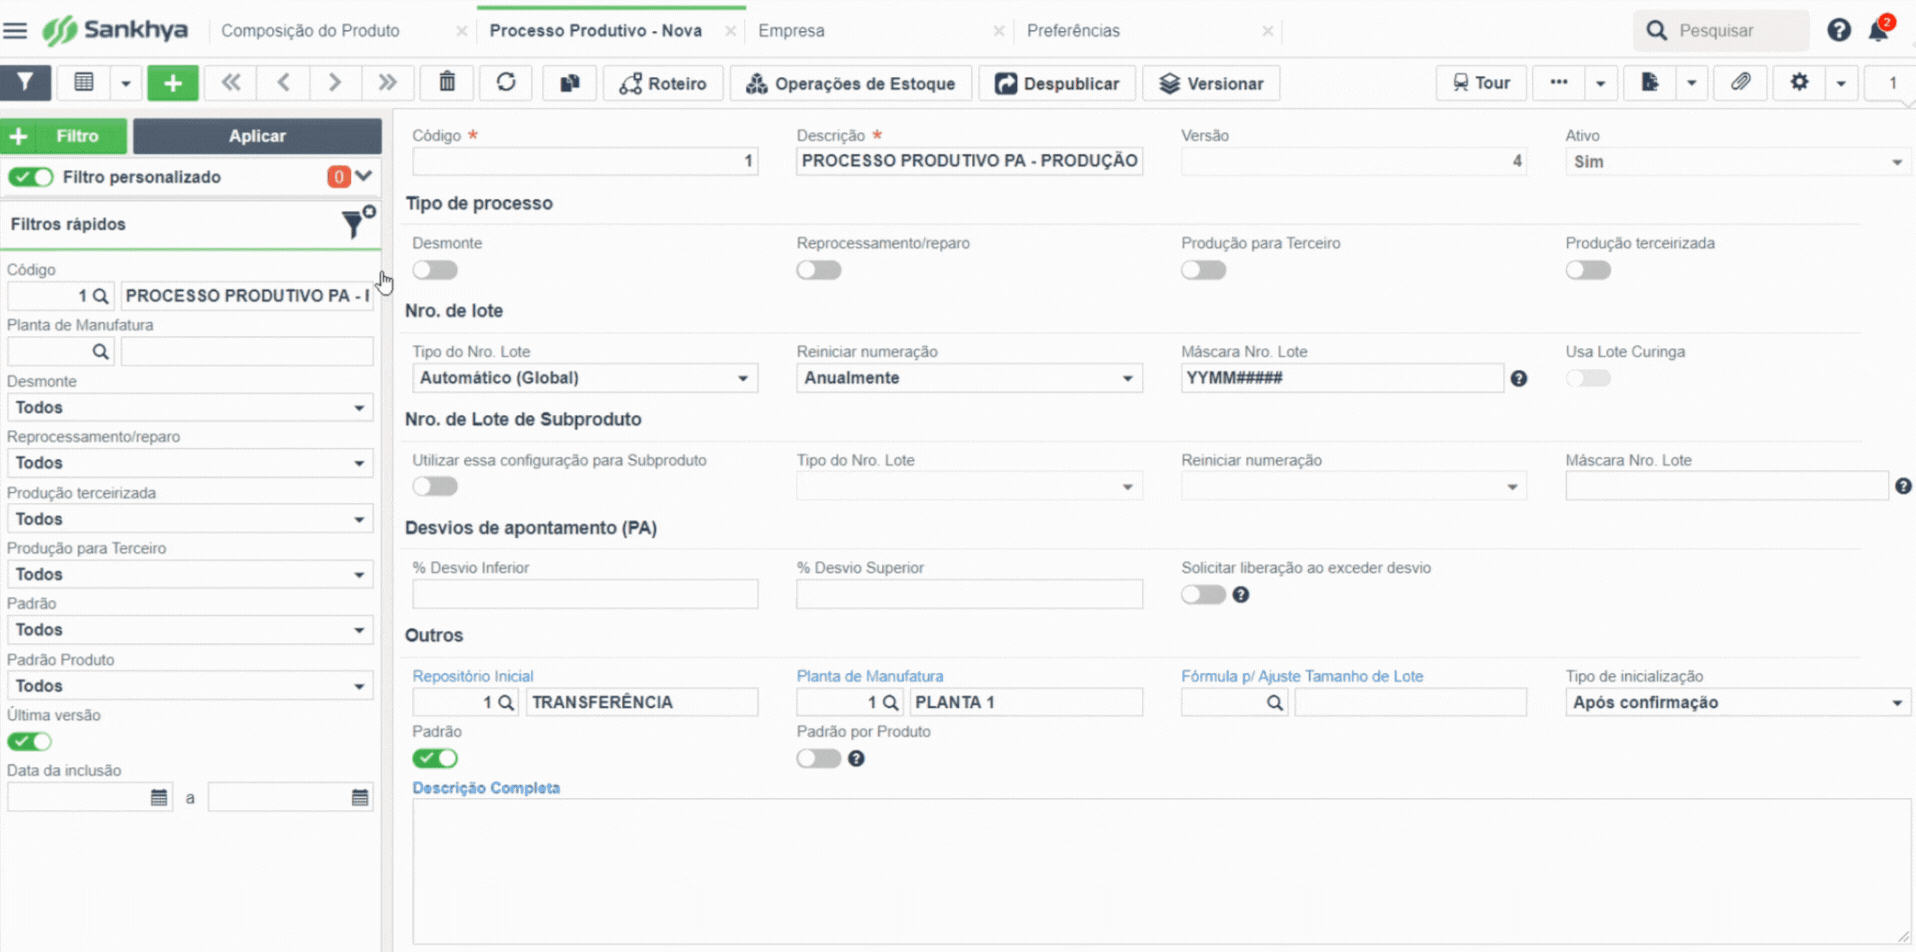Screen dimensions: 1916x952
Task: Go to the previous record
Action: pos(283,83)
